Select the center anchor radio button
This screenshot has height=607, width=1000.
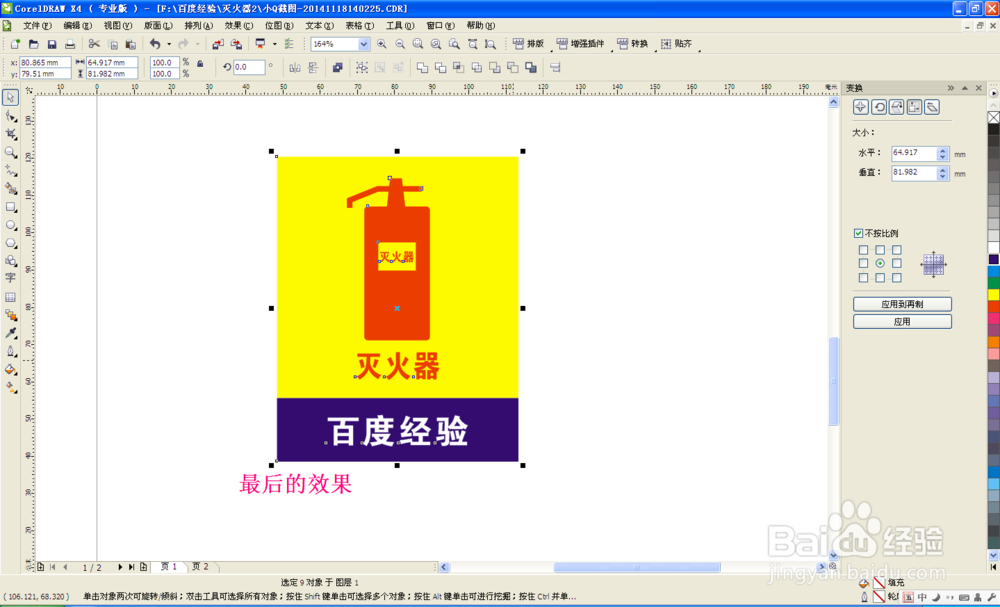tap(880, 262)
